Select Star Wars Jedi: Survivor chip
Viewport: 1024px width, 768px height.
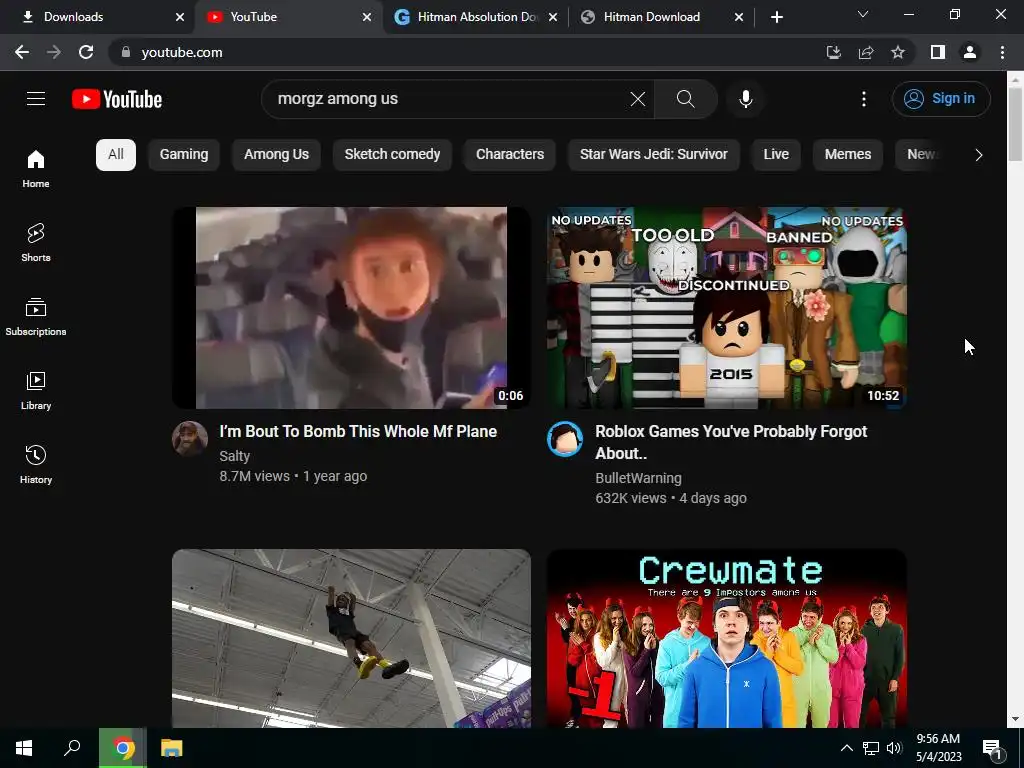pos(654,155)
